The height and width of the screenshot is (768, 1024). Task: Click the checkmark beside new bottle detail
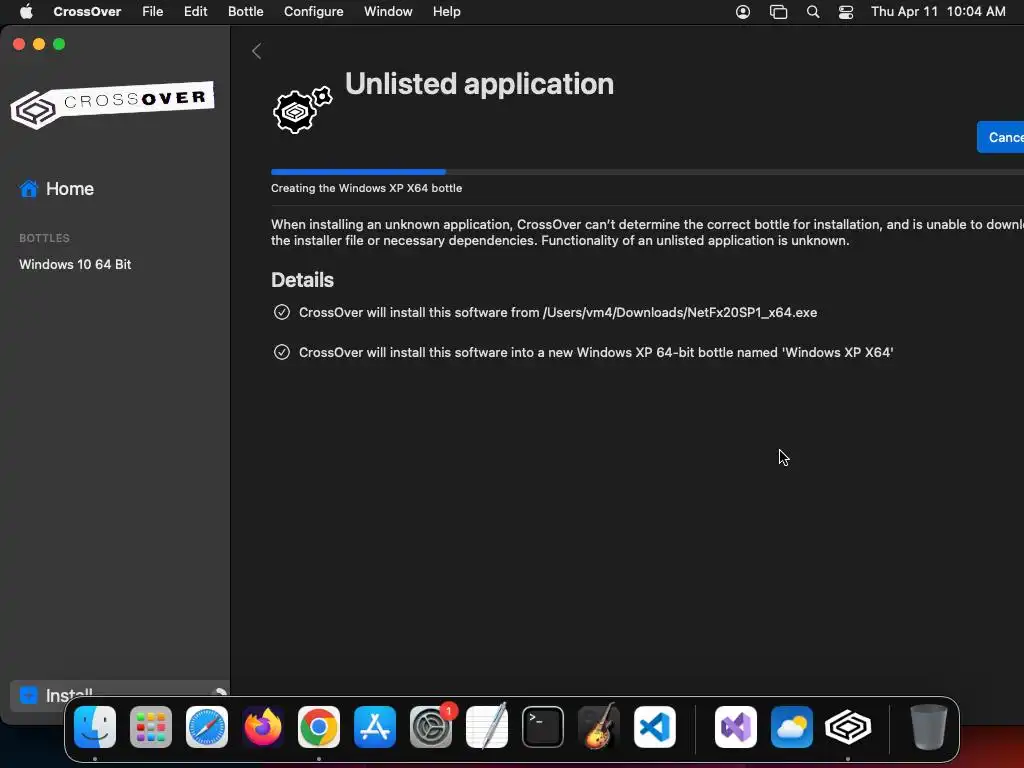281,352
